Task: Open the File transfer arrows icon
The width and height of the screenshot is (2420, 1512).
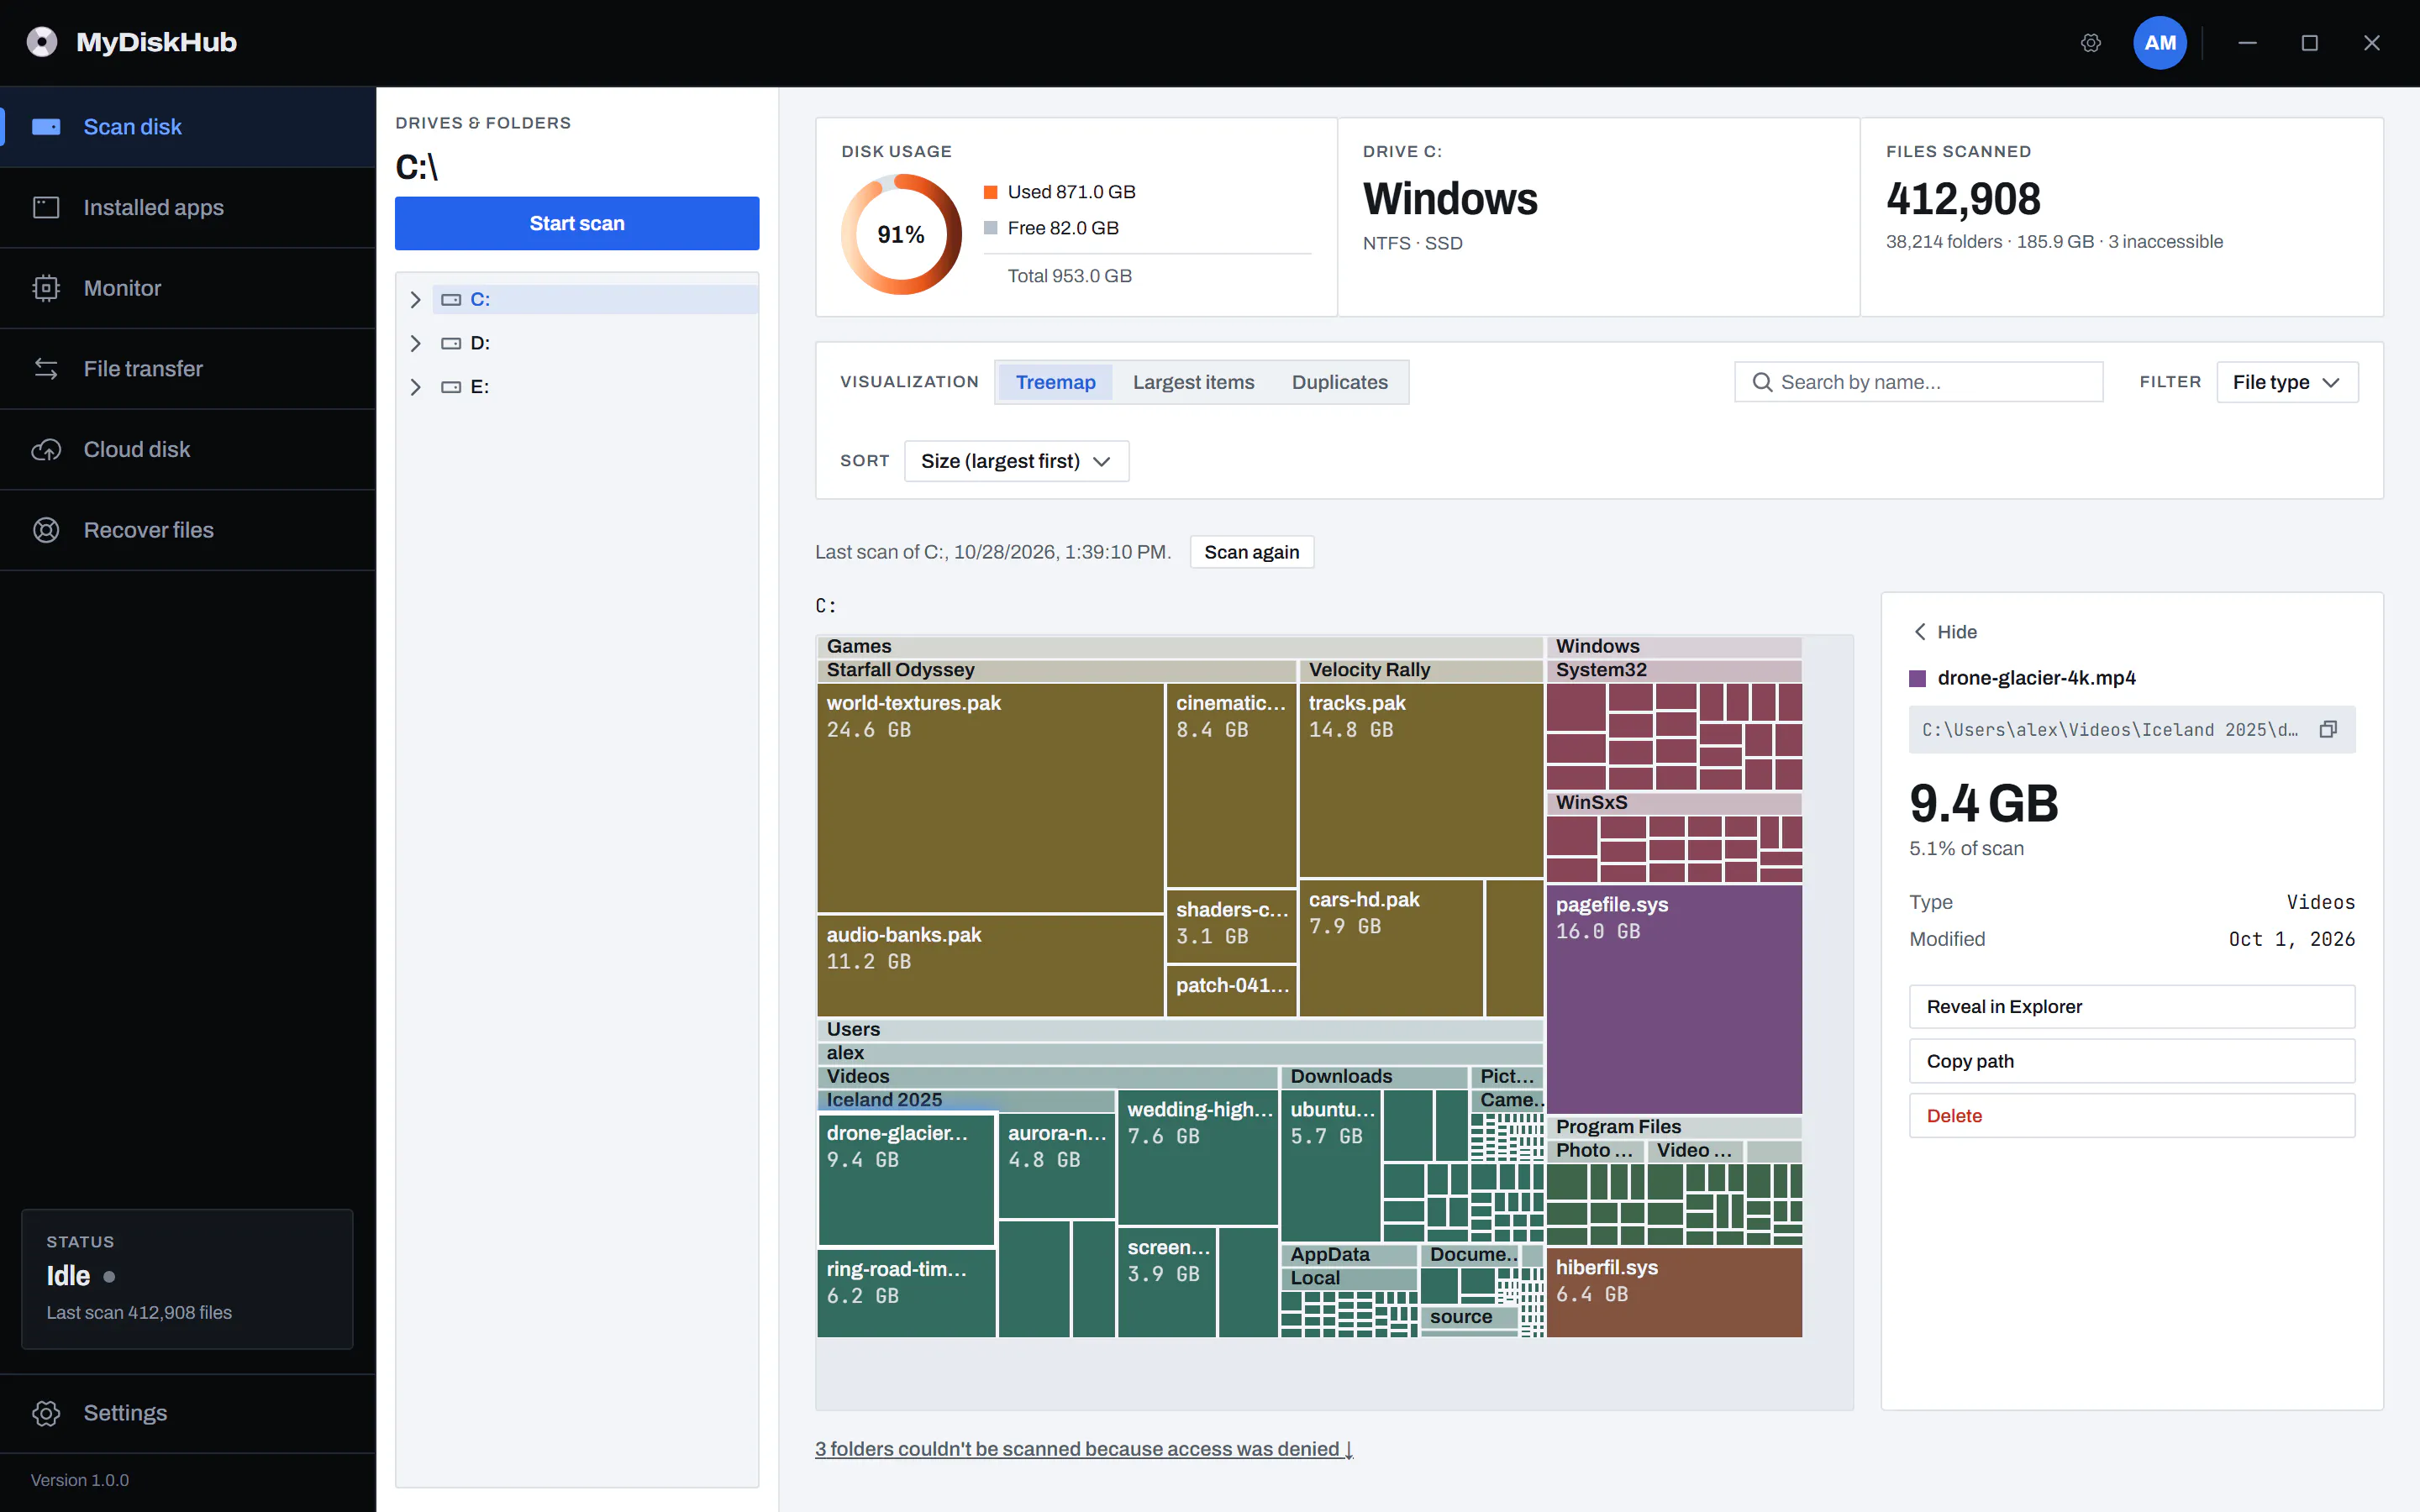Action: click(x=46, y=369)
